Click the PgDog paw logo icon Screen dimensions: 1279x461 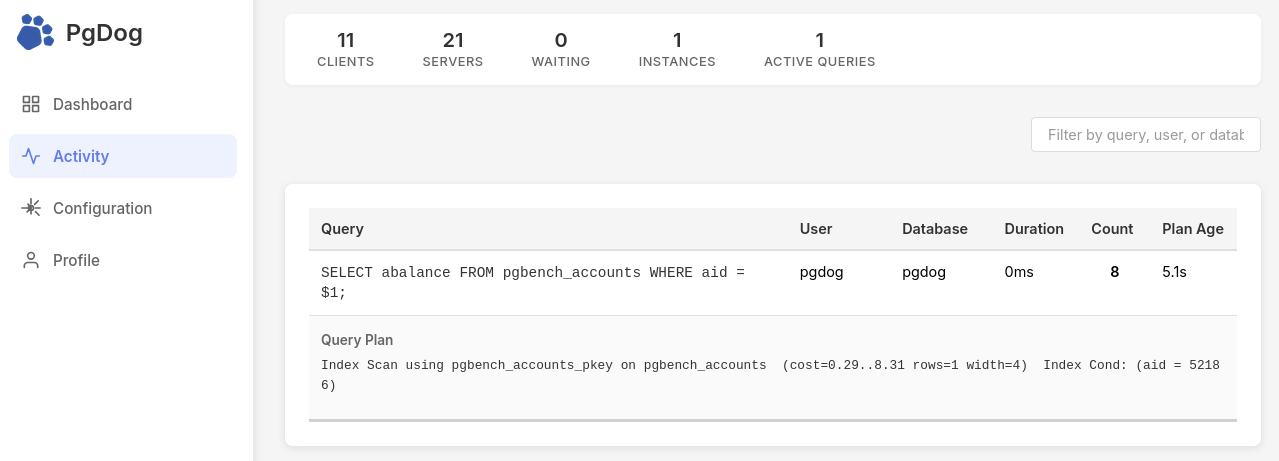(35, 33)
